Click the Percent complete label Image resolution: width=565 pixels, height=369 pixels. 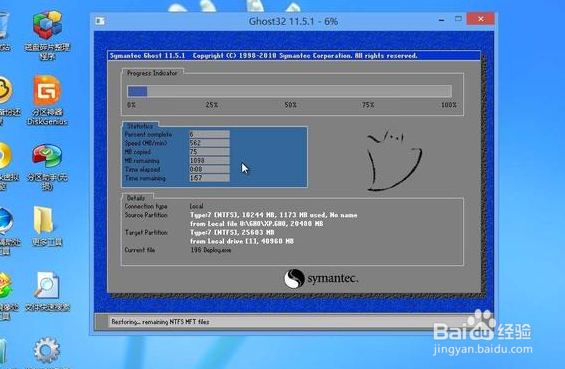coord(148,134)
